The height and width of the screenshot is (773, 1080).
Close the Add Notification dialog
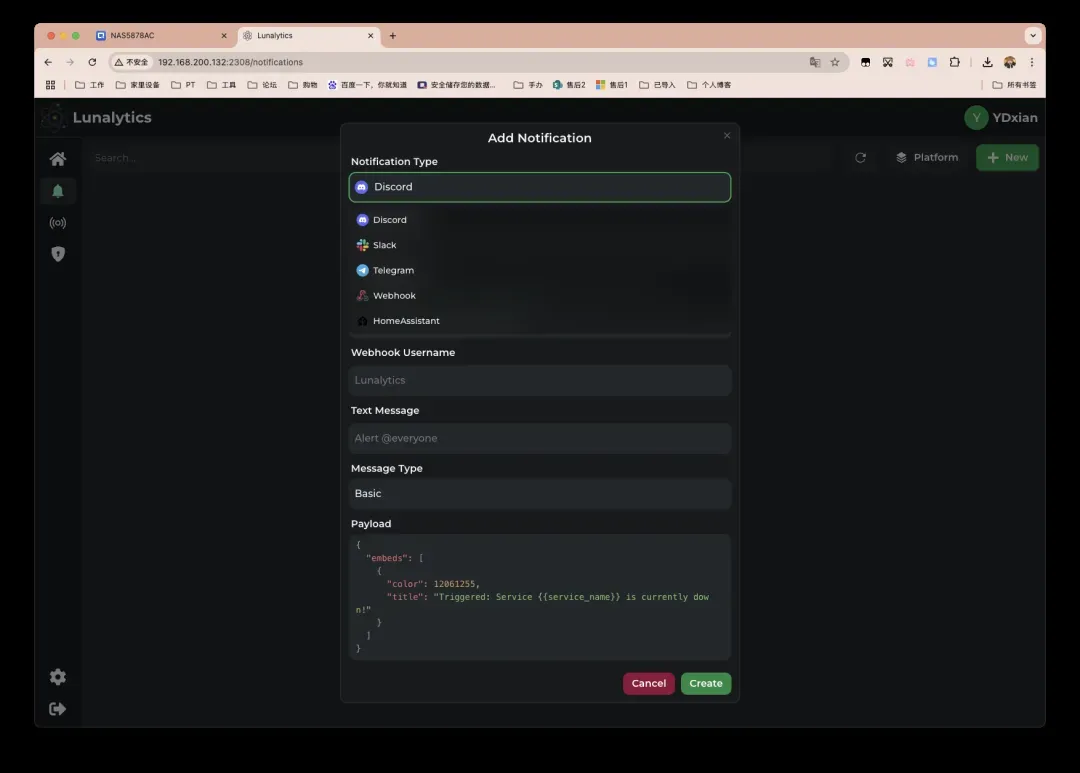[x=727, y=136]
